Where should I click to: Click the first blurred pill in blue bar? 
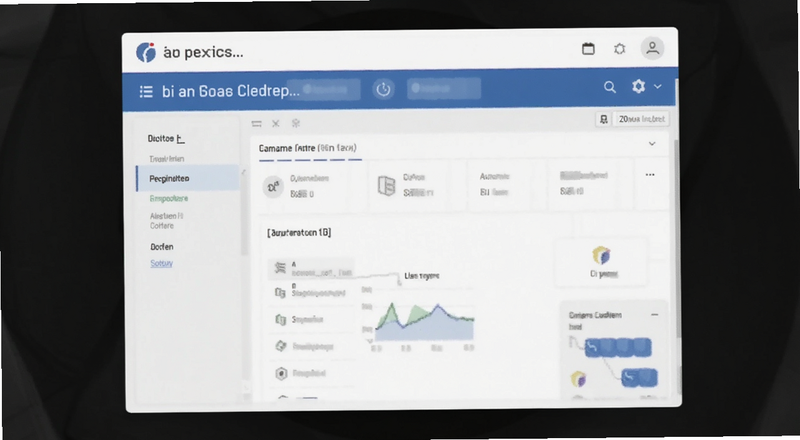click(323, 89)
